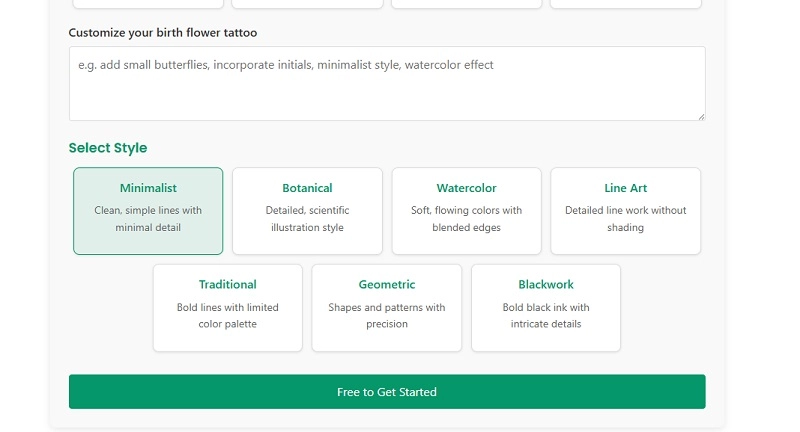Click the Free to Get Started button
The height and width of the screenshot is (432, 800).
pyautogui.click(x=387, y=392)
